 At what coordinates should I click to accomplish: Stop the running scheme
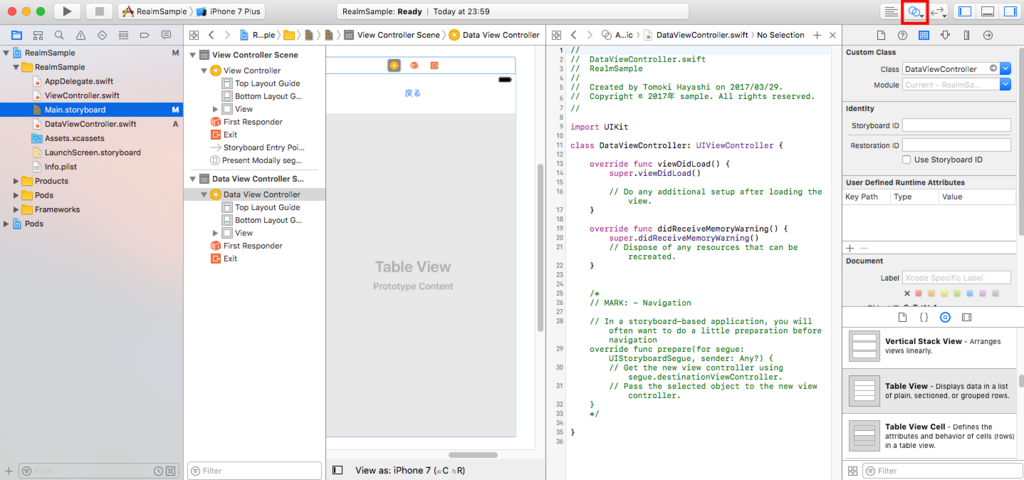tap(99, 11)
